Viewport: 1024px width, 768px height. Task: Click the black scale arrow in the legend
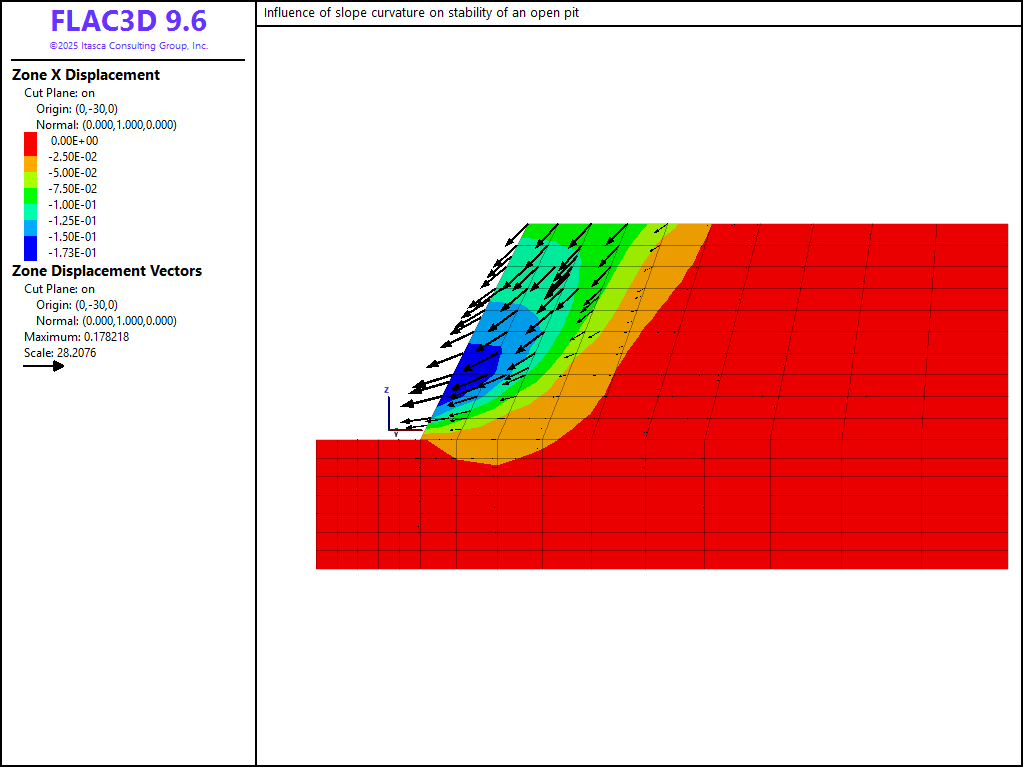(x=44, y=366)
